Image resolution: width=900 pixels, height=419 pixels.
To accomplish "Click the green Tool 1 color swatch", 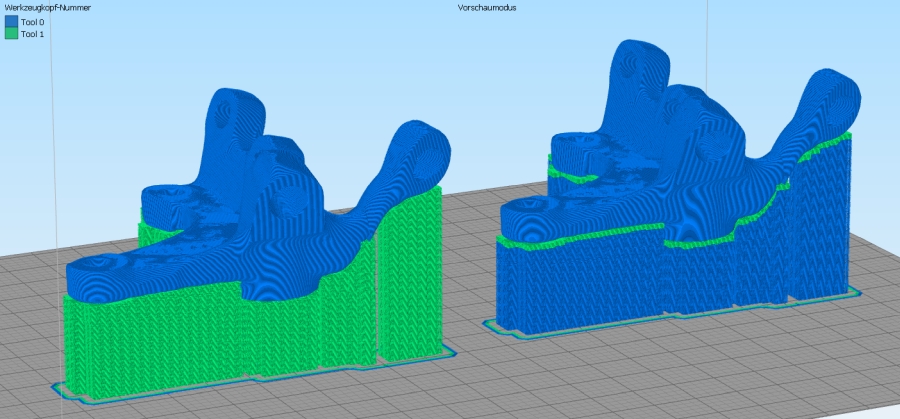I will click(x=11, y=34).
